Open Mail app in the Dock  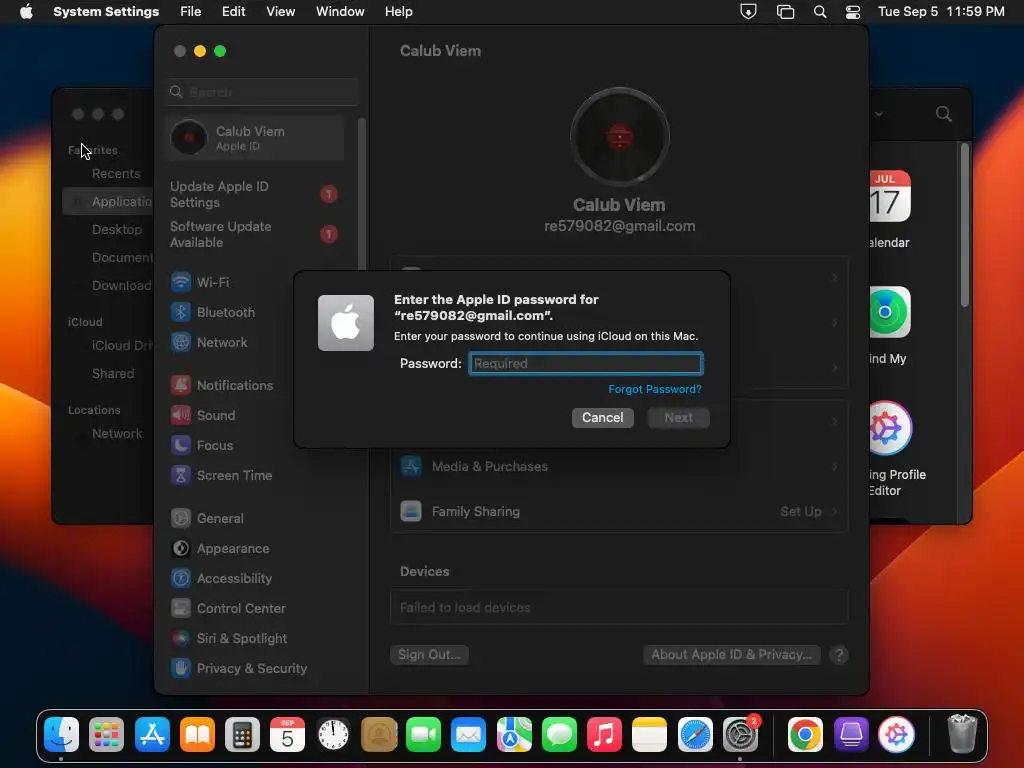(x=469, y=735)
